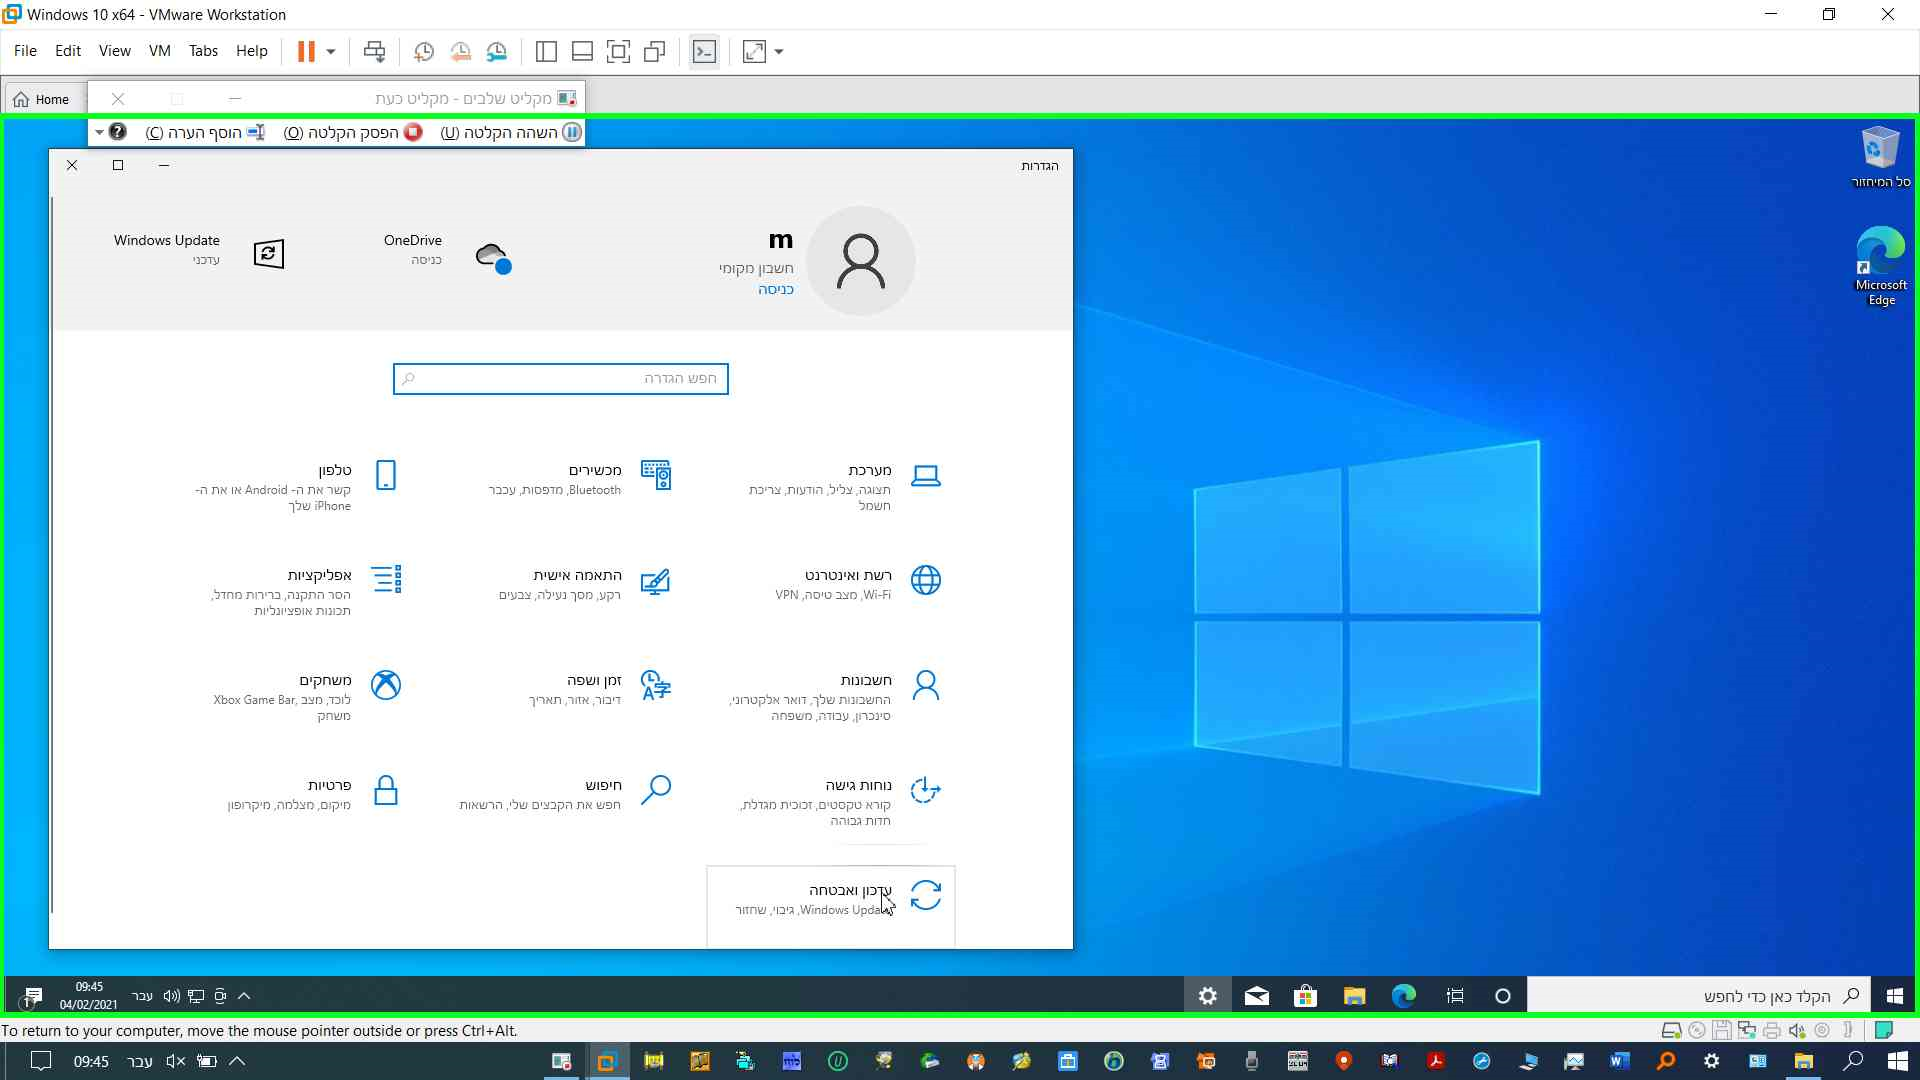1920x1080 pixels.
Task: Enter VMware full screen mode icon
Action: [x=618, y=51]
